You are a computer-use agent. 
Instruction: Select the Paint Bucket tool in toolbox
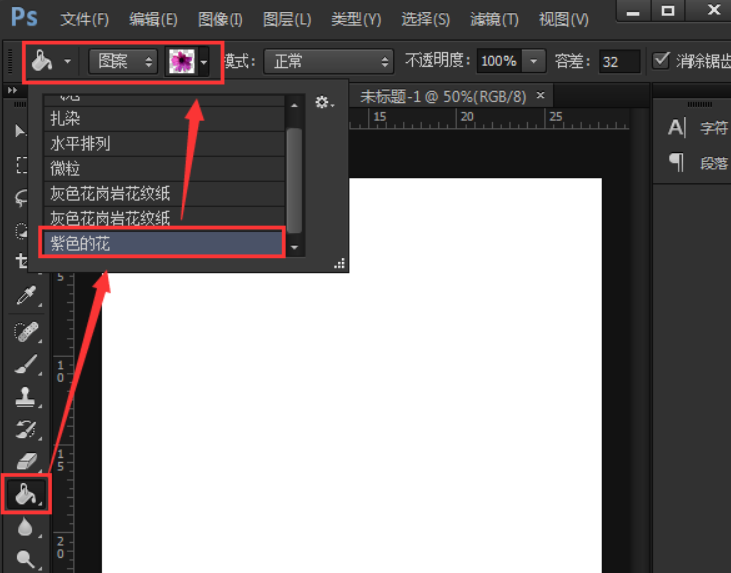pos(26,495)
